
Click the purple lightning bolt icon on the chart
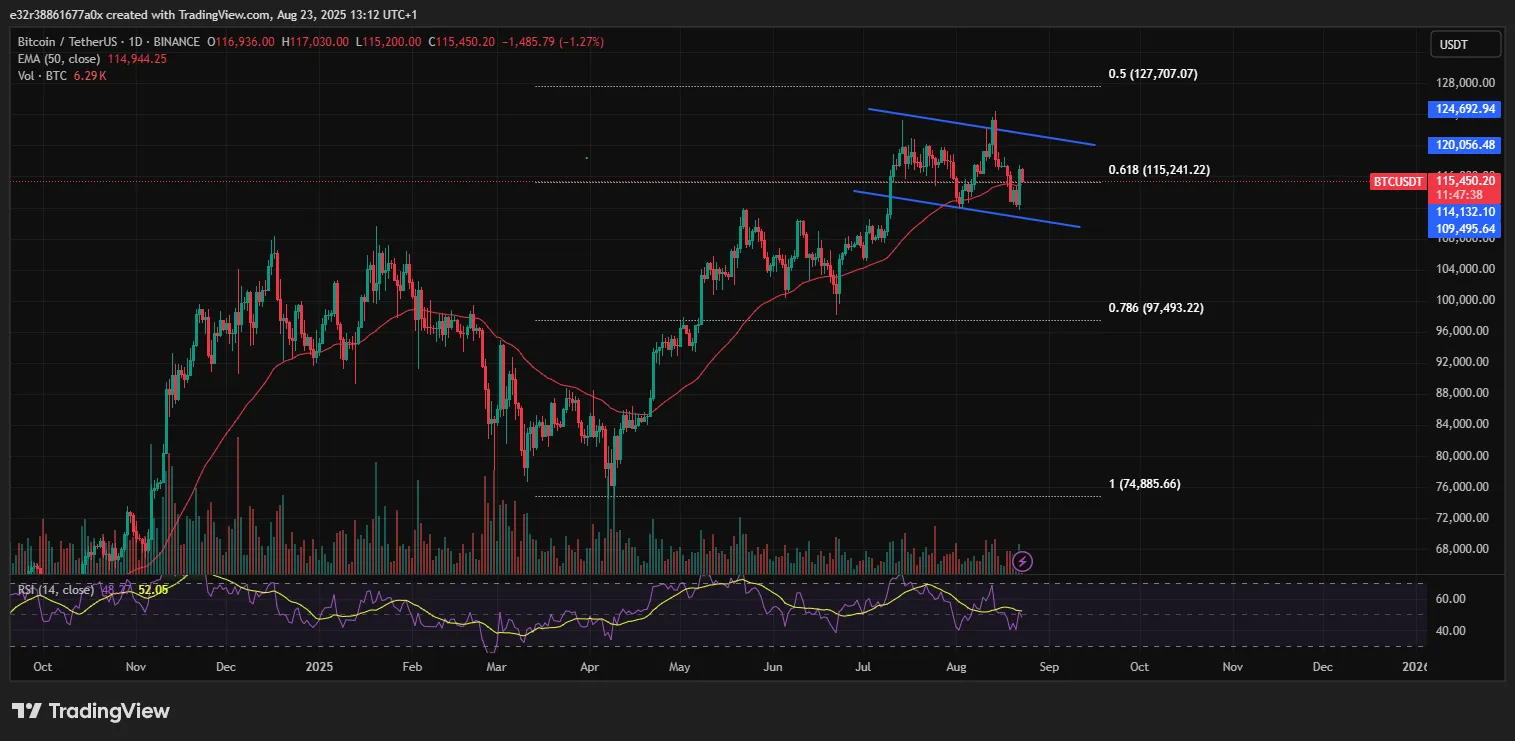click(1021, 561)
